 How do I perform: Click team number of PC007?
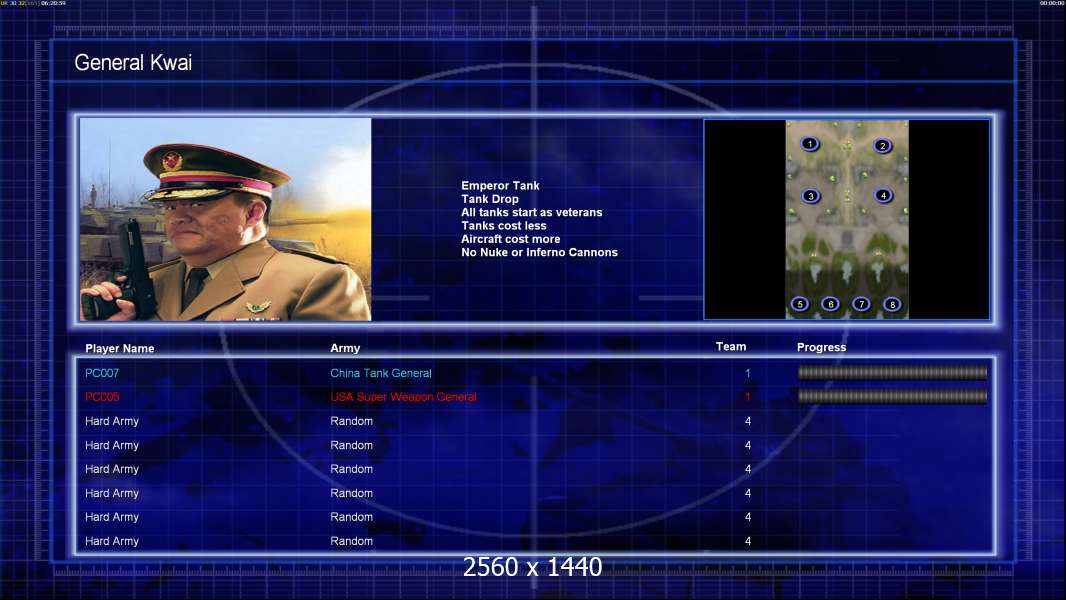pos(748,373)
